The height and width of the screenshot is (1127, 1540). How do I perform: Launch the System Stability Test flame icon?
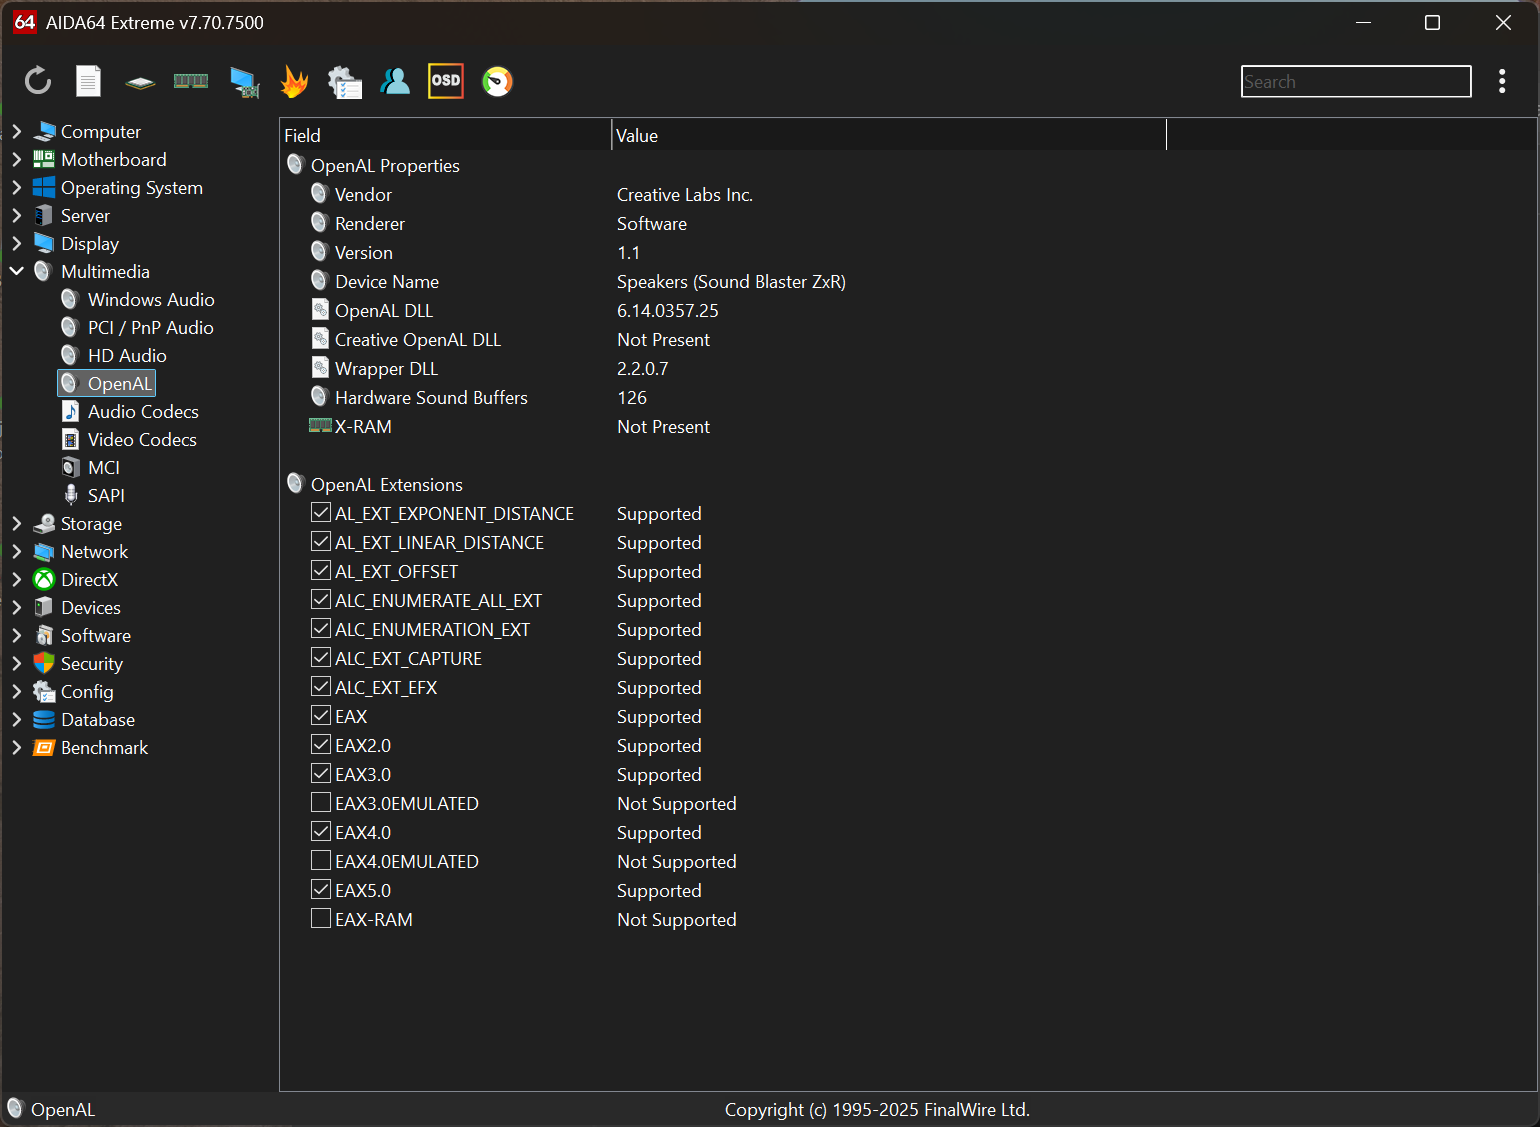pos(294,81)
